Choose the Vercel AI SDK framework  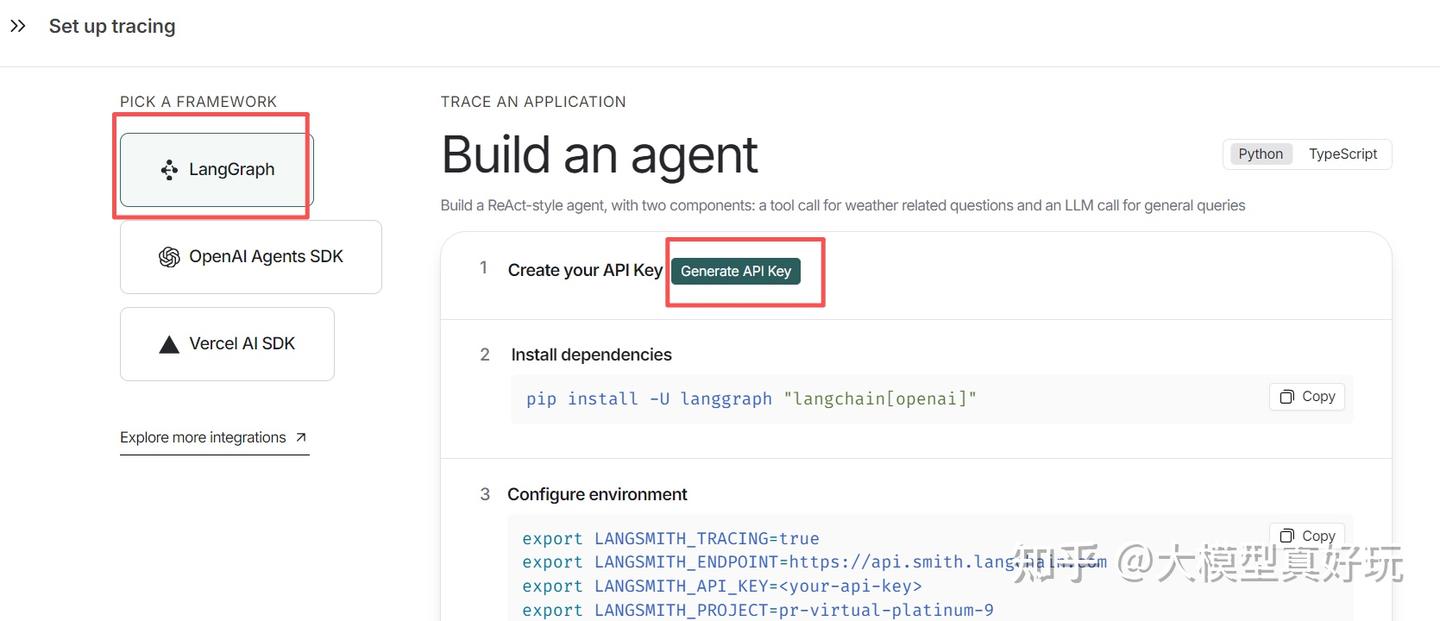click(x=226, y=343)
